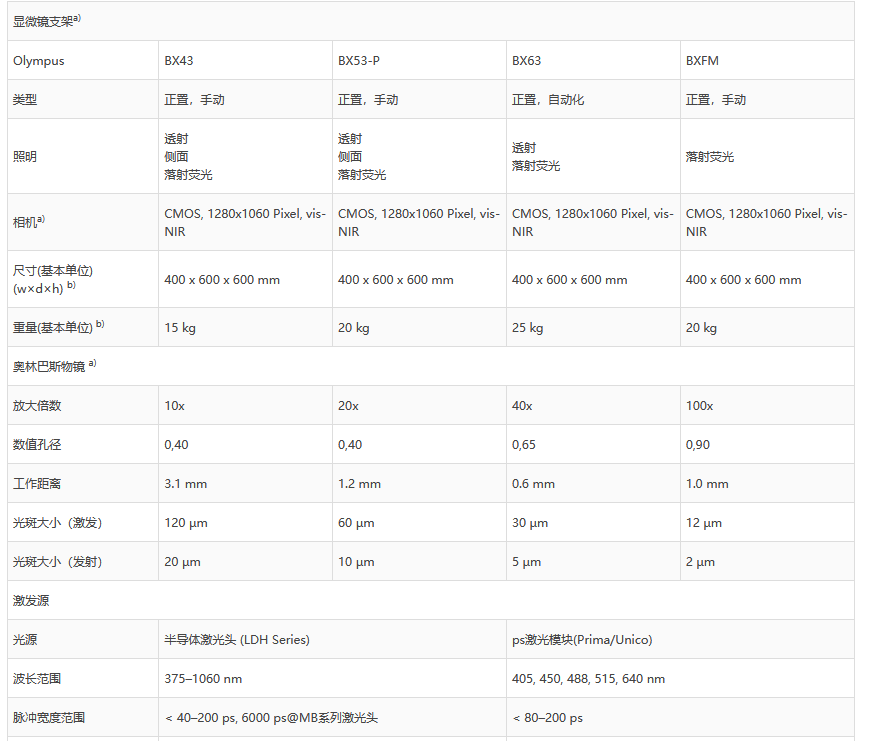Click the "激发源" section header
Viewport: 869px width, 741px height.
tap(31, 601)
